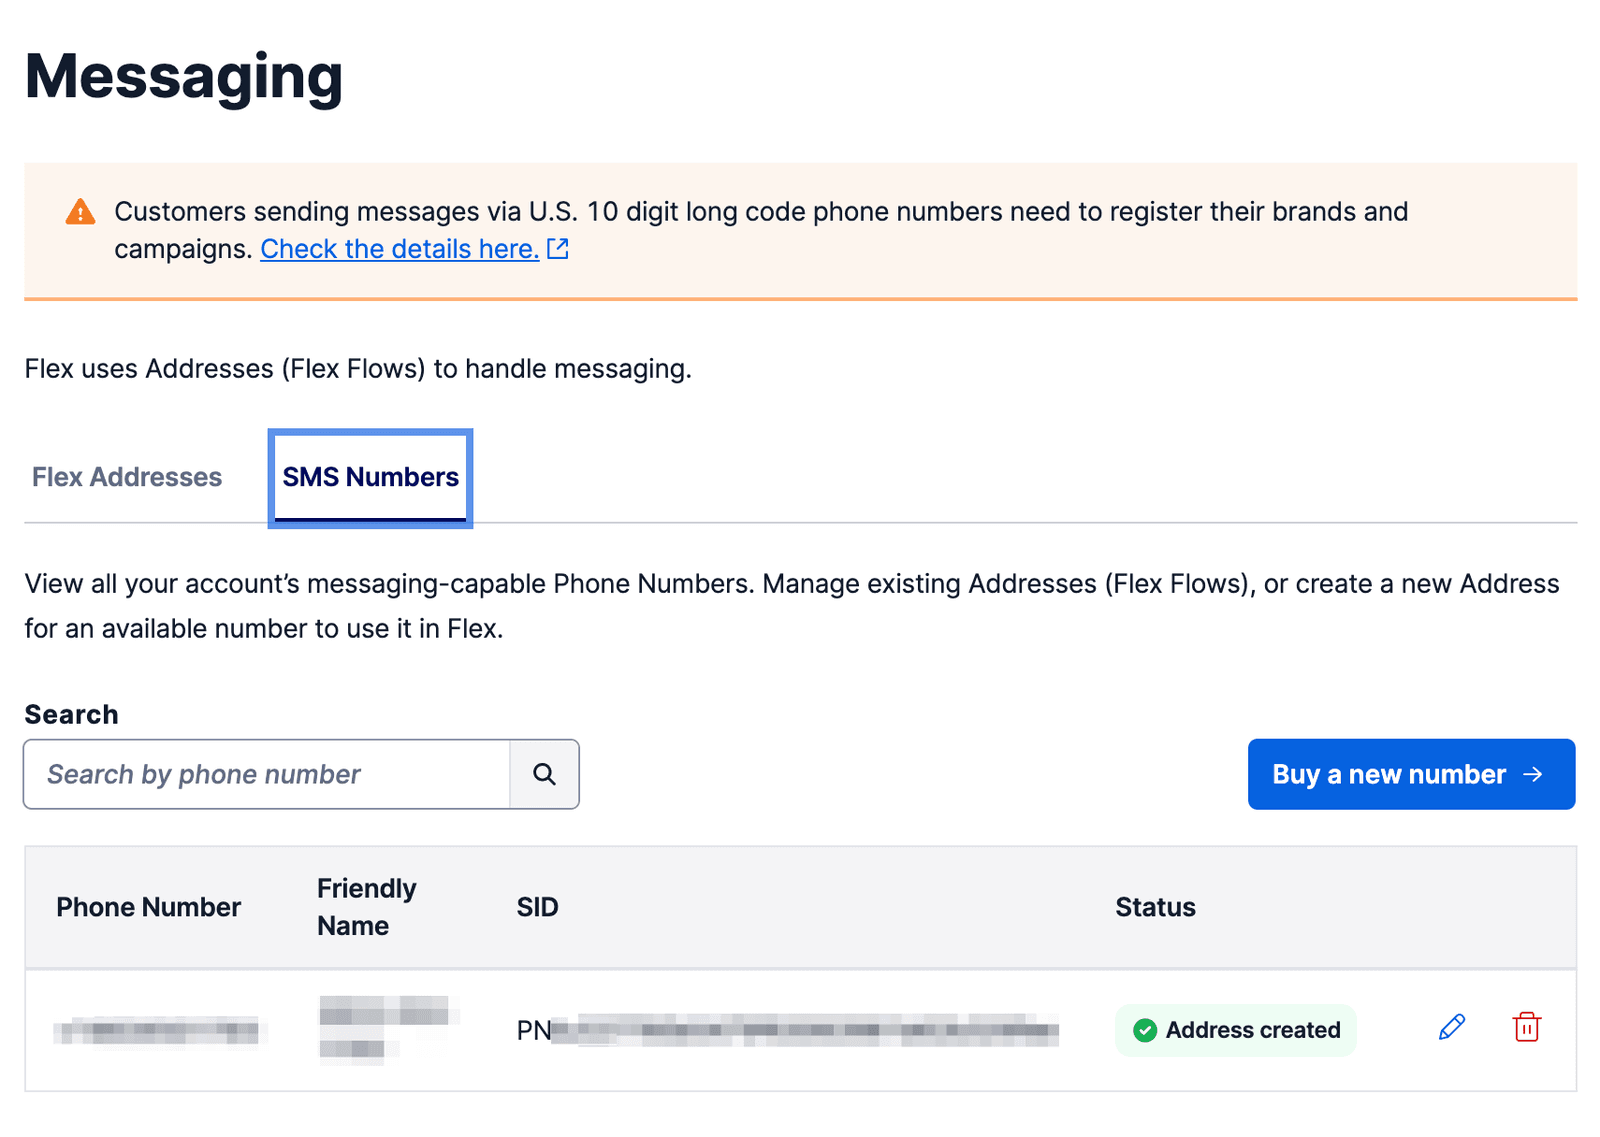Click the SID value starting with PN

coord(787,1030)
